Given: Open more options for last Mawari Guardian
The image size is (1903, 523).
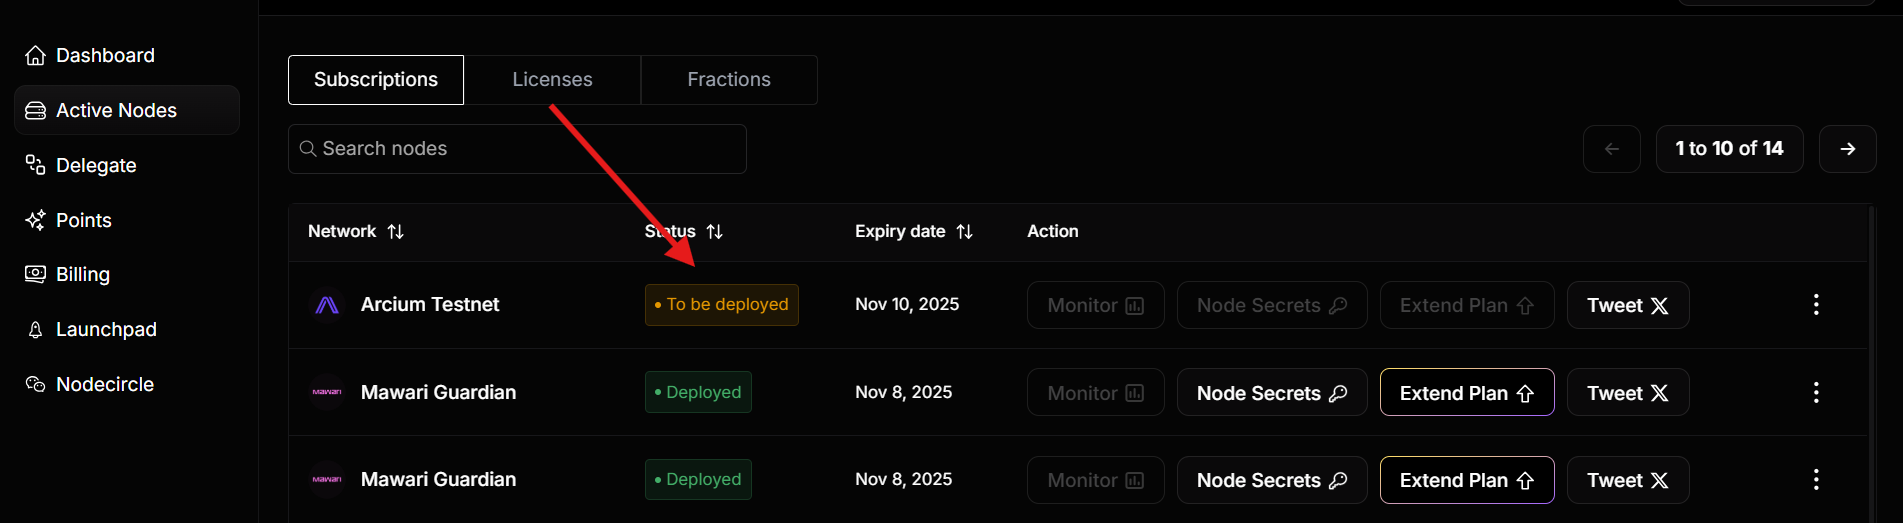Looking at the screenshot, I should tap(1816, 480).
